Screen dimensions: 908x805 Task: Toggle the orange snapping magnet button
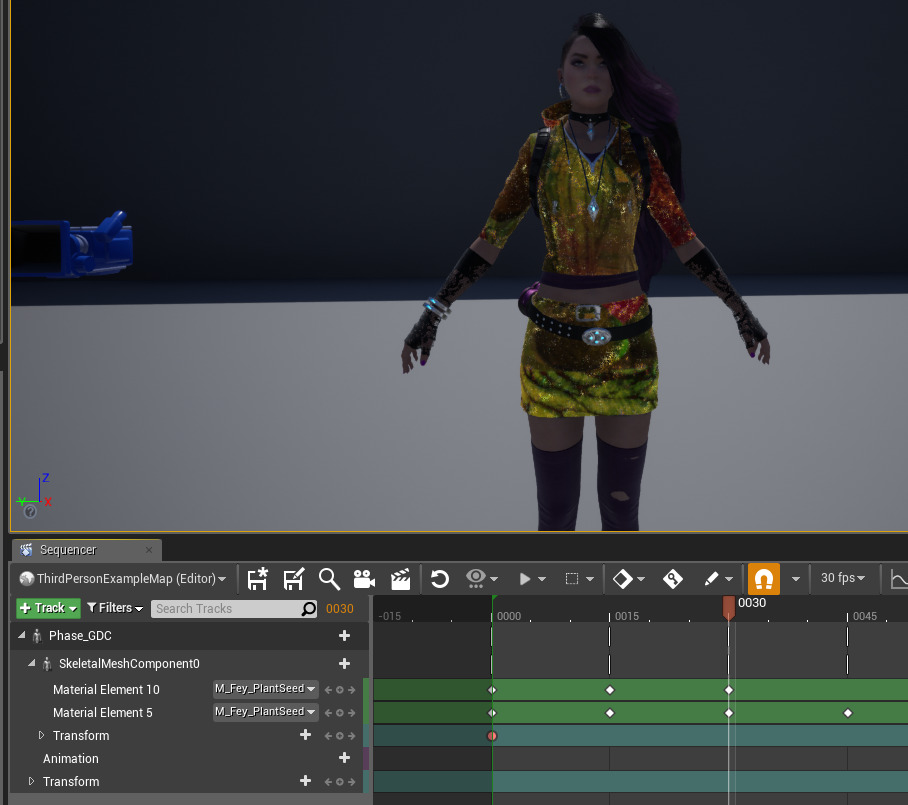pos(763,579)
